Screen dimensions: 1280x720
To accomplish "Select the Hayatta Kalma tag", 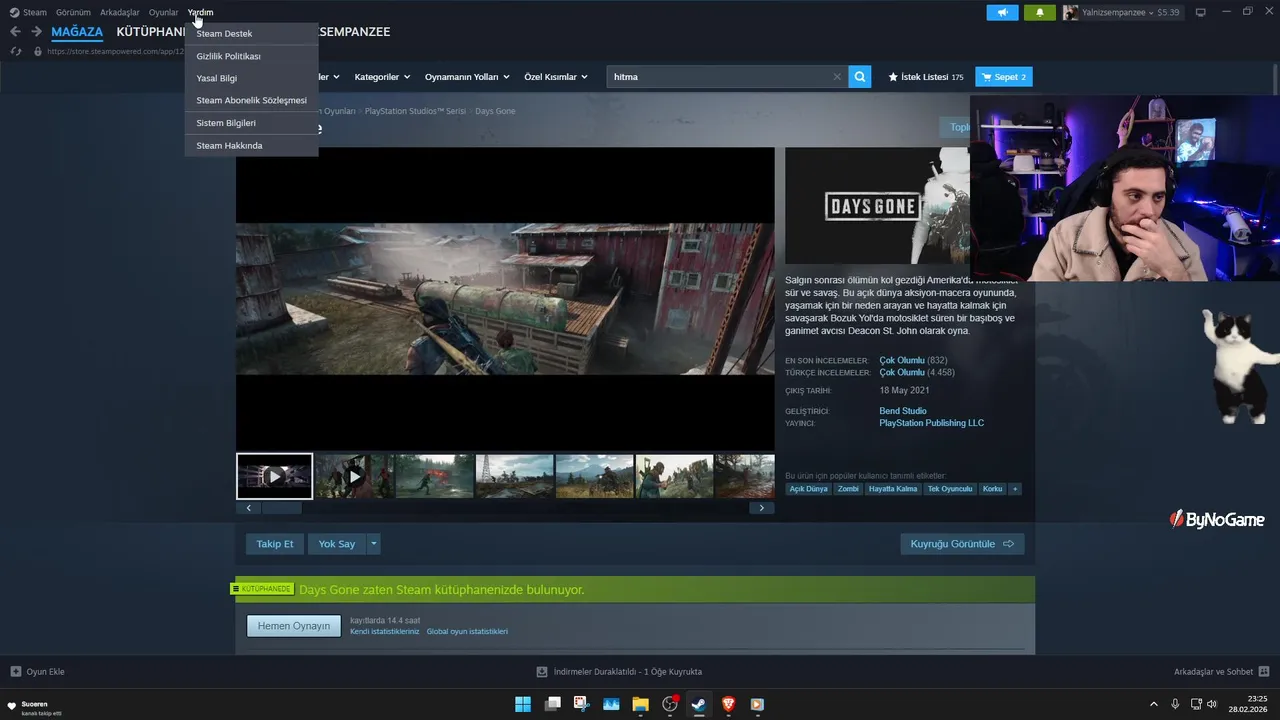I will pyautogui.click(x=893, y=489).
